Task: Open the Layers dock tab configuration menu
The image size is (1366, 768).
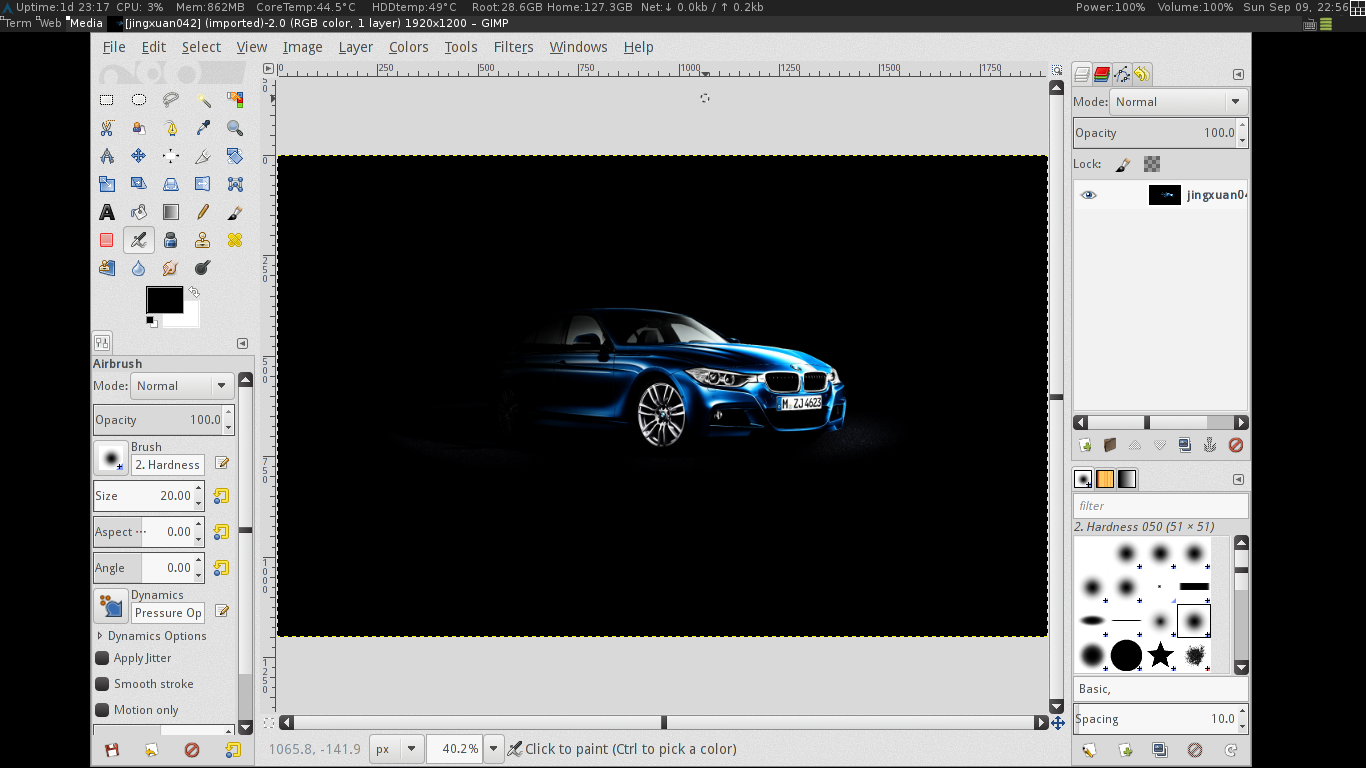Action: click(1238, 75)
